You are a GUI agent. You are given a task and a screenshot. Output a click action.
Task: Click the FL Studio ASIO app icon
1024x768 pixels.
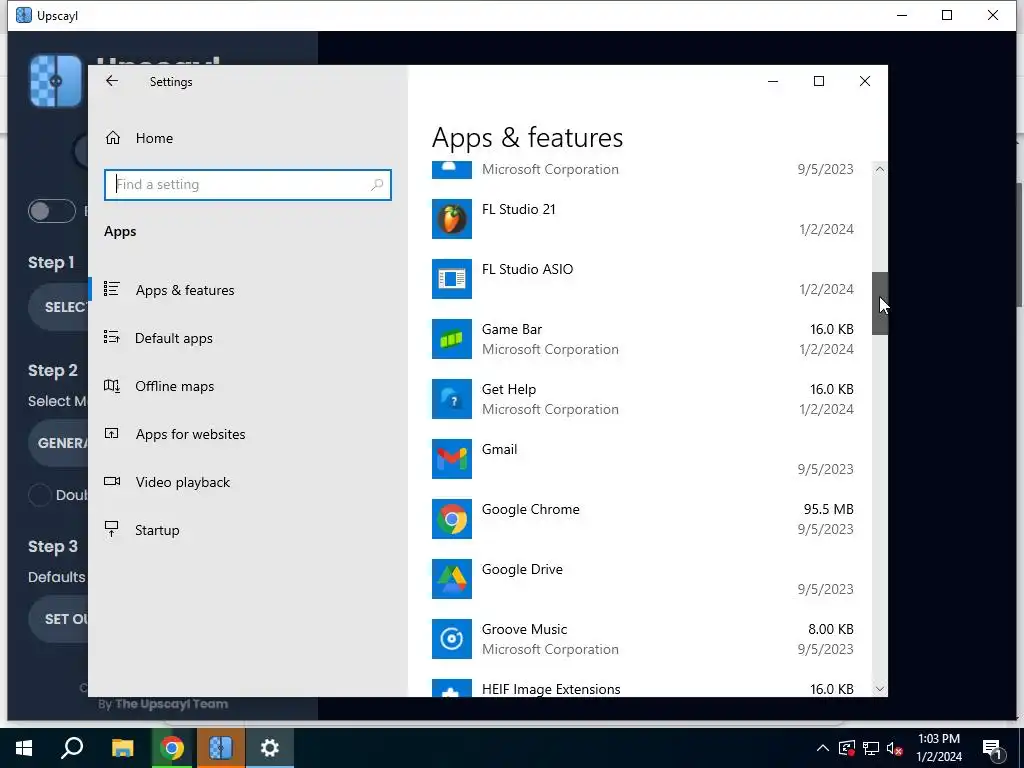[451, 279]
